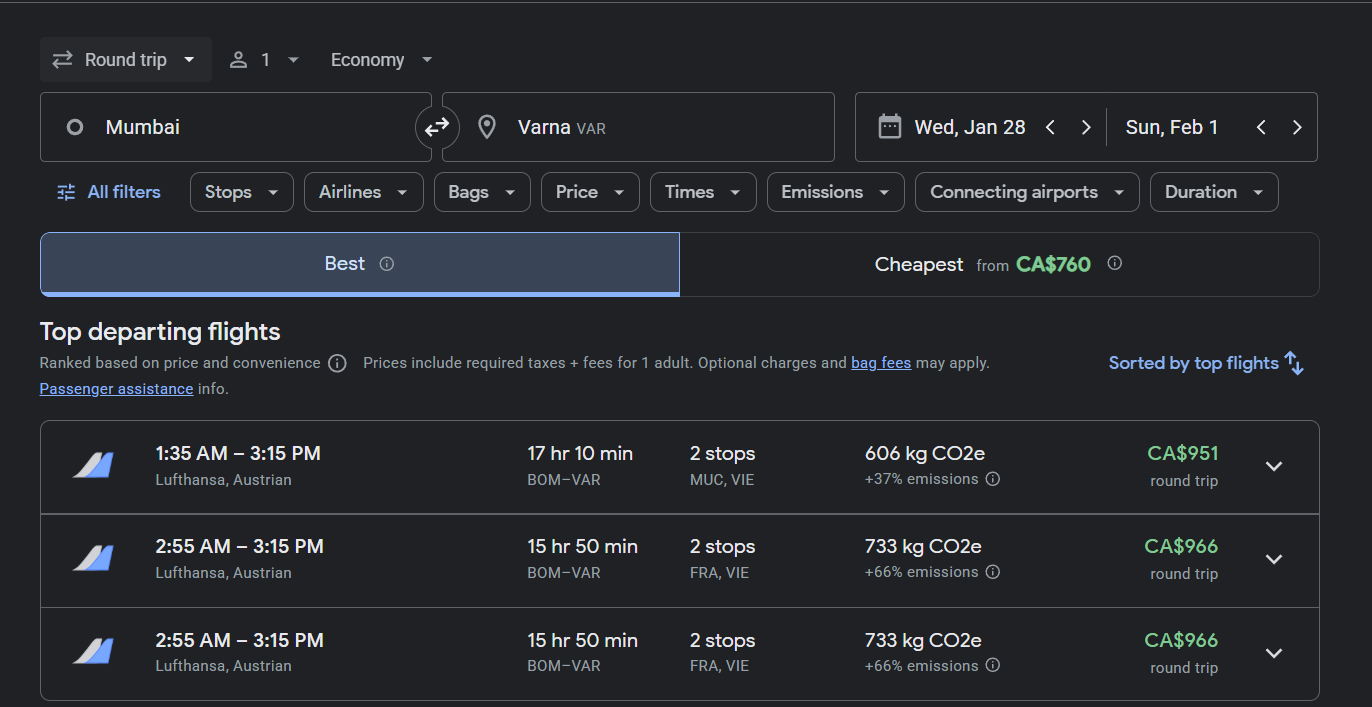The height and width of the screenshot is (707, 1372).
Task: Click info icon beside +37% emissions
Action: click(993, 479)
